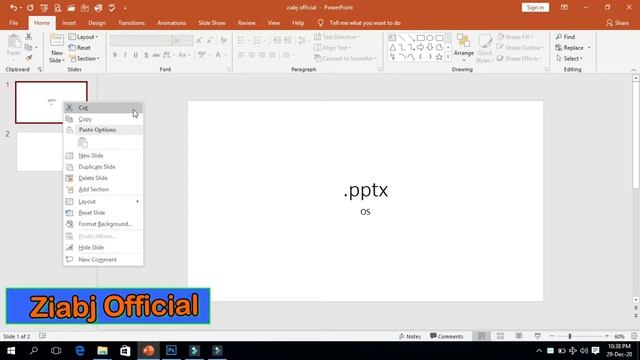
Task: Open the Animations tab
Action: (171, 23)
